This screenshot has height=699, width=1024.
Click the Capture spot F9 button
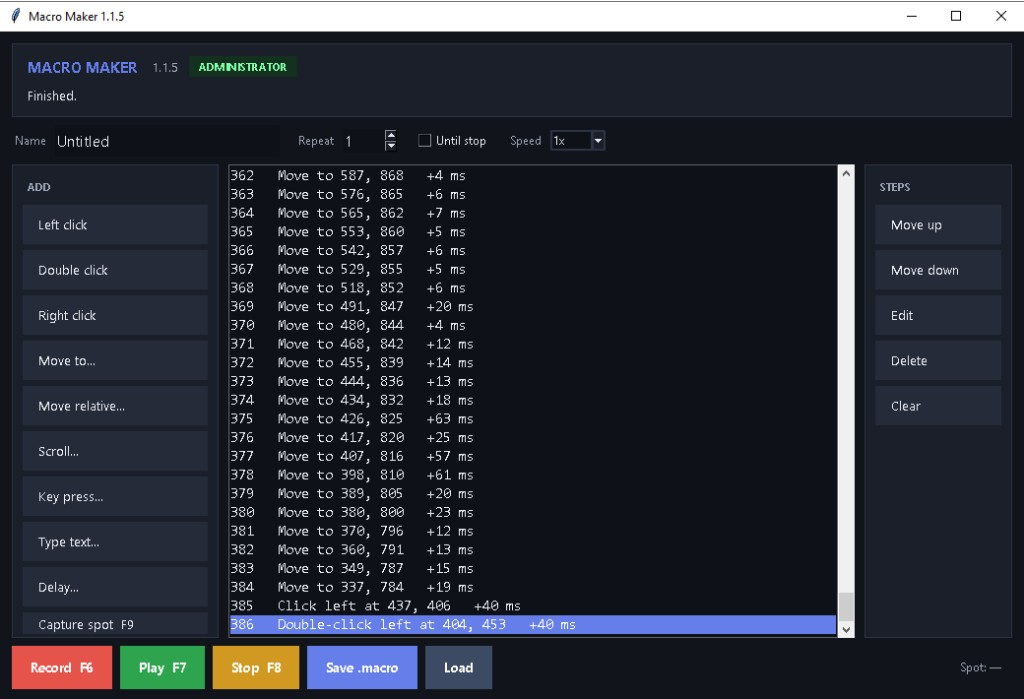point(115,625)
